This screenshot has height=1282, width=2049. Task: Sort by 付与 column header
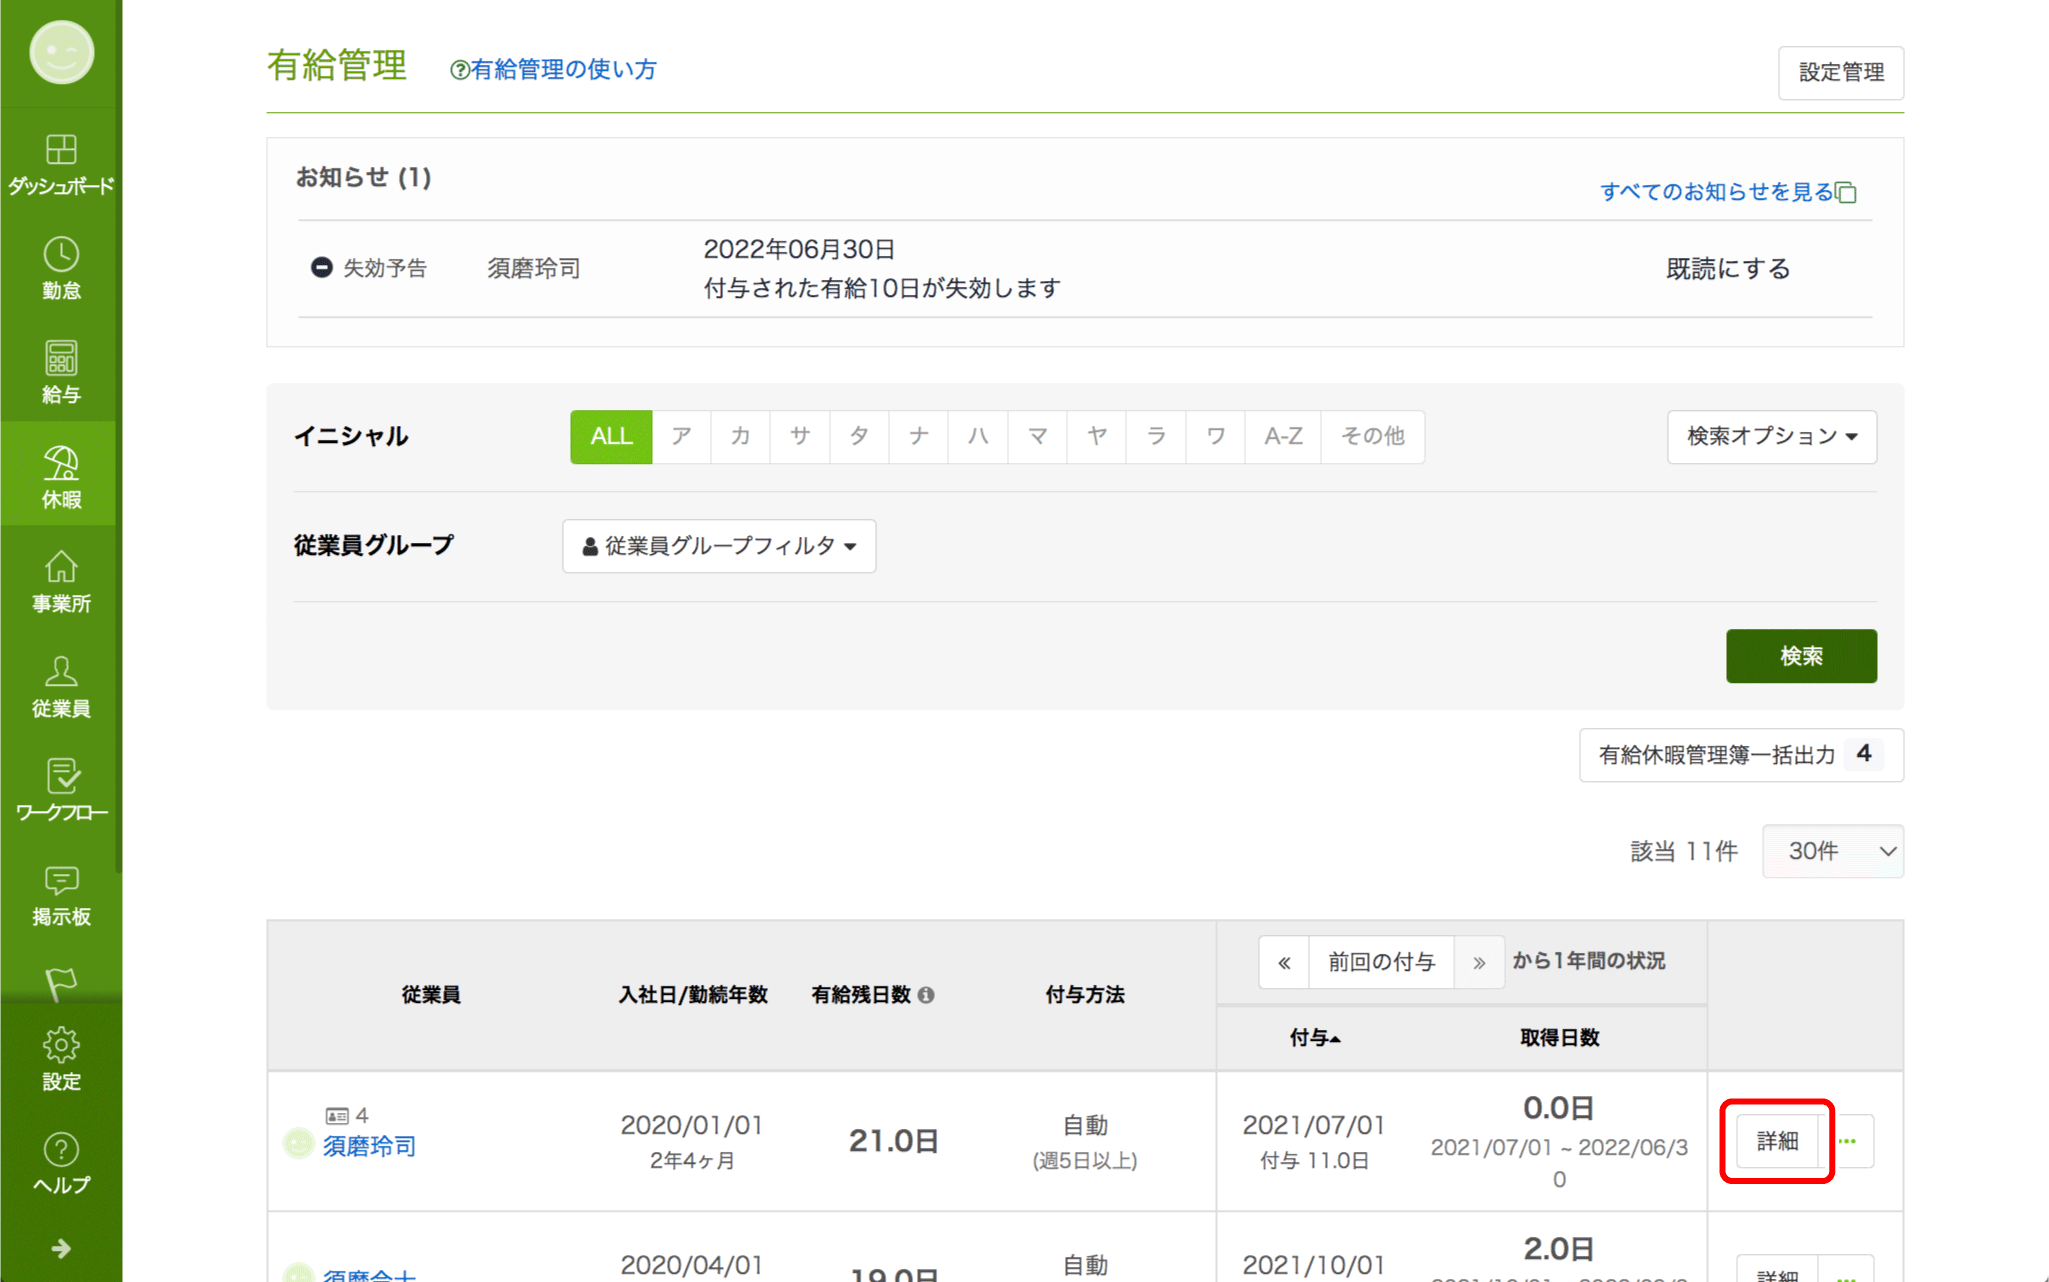[1314, 1038]
